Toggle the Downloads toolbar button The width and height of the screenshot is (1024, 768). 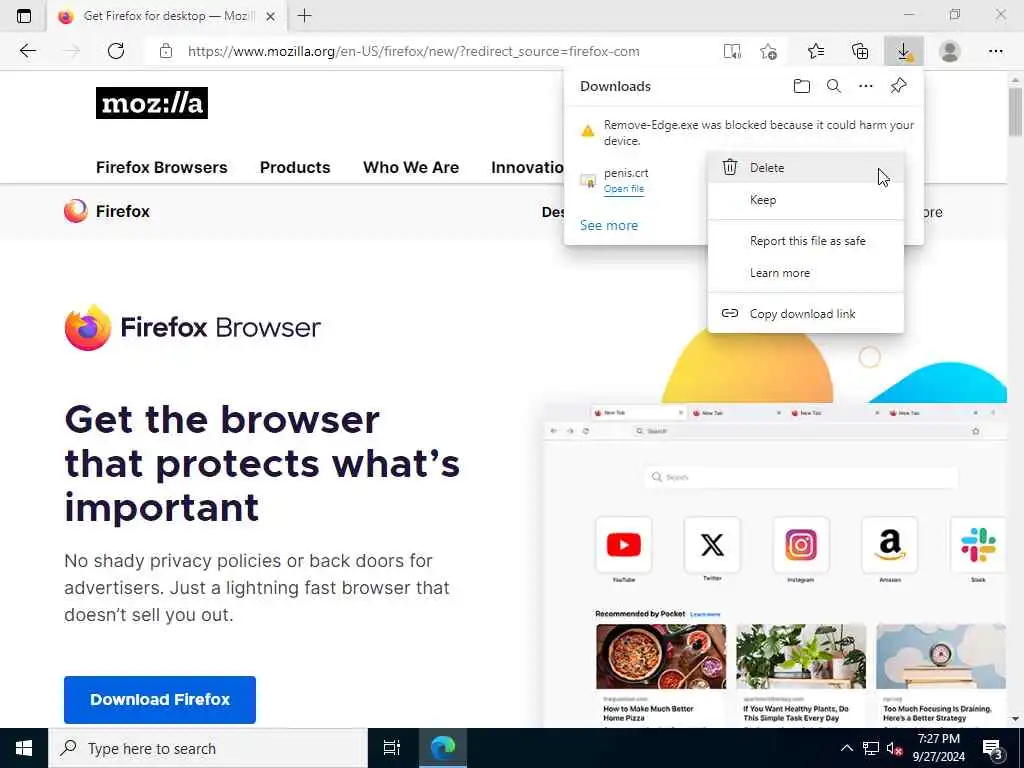(904, 51)
